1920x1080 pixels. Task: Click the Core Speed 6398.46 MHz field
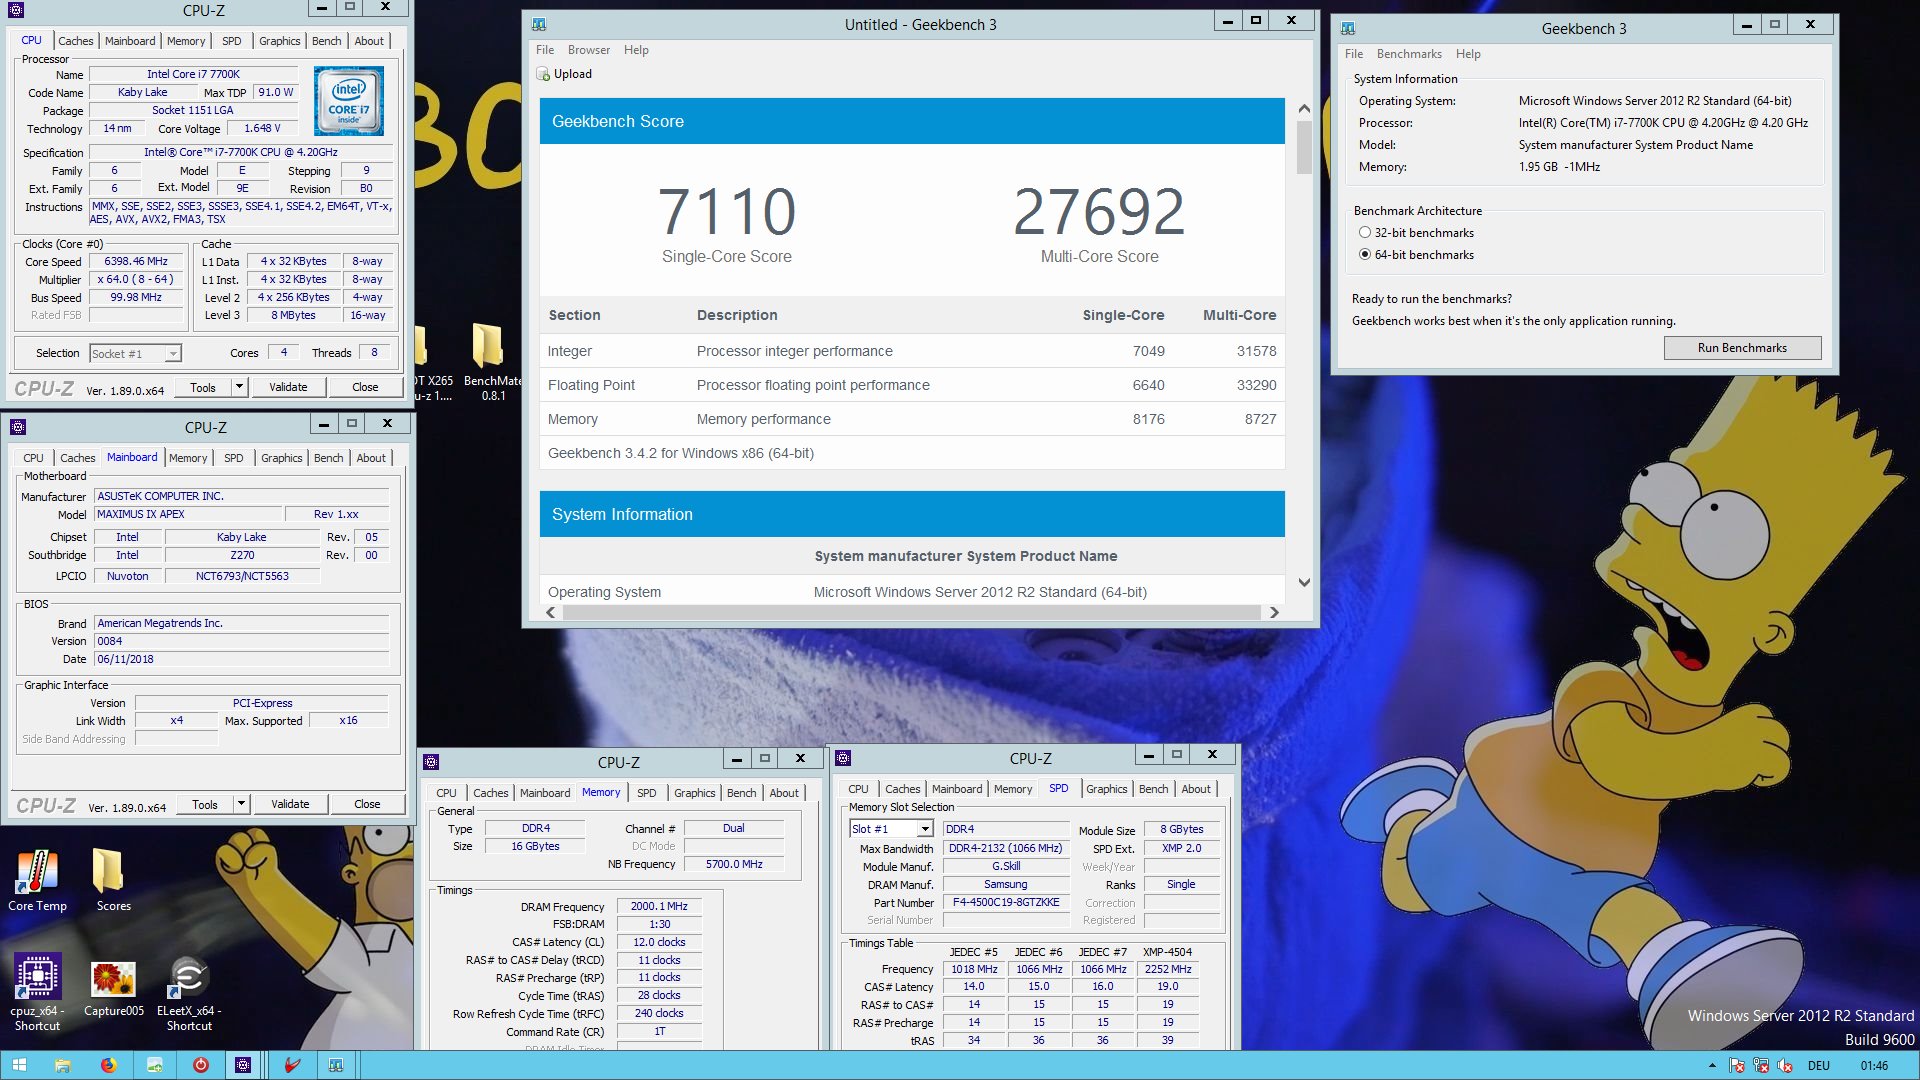click(x=136, y=262)
